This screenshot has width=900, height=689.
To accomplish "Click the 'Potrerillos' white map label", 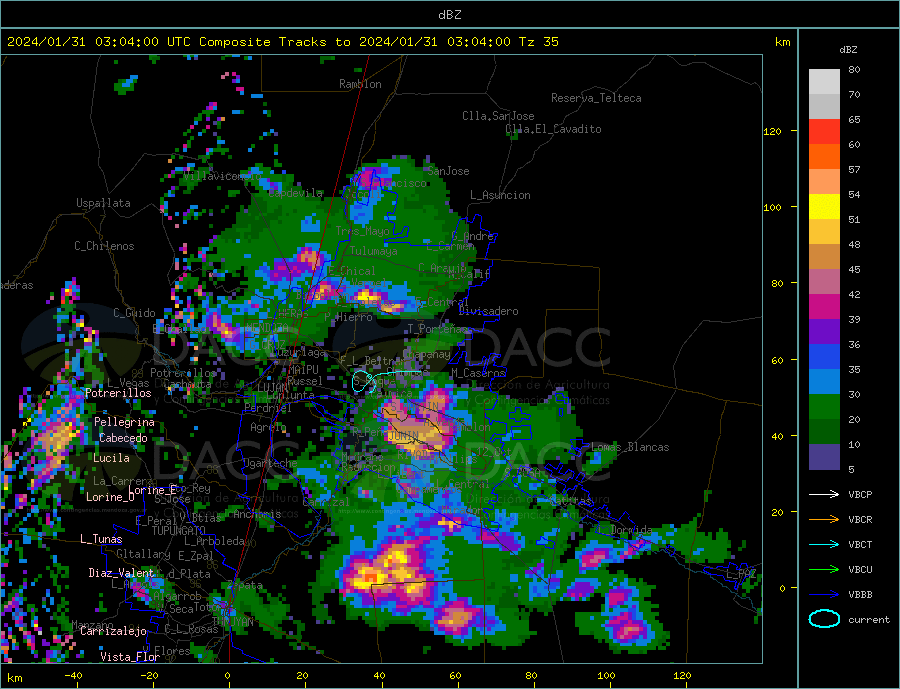I will (x=118, y=393).
